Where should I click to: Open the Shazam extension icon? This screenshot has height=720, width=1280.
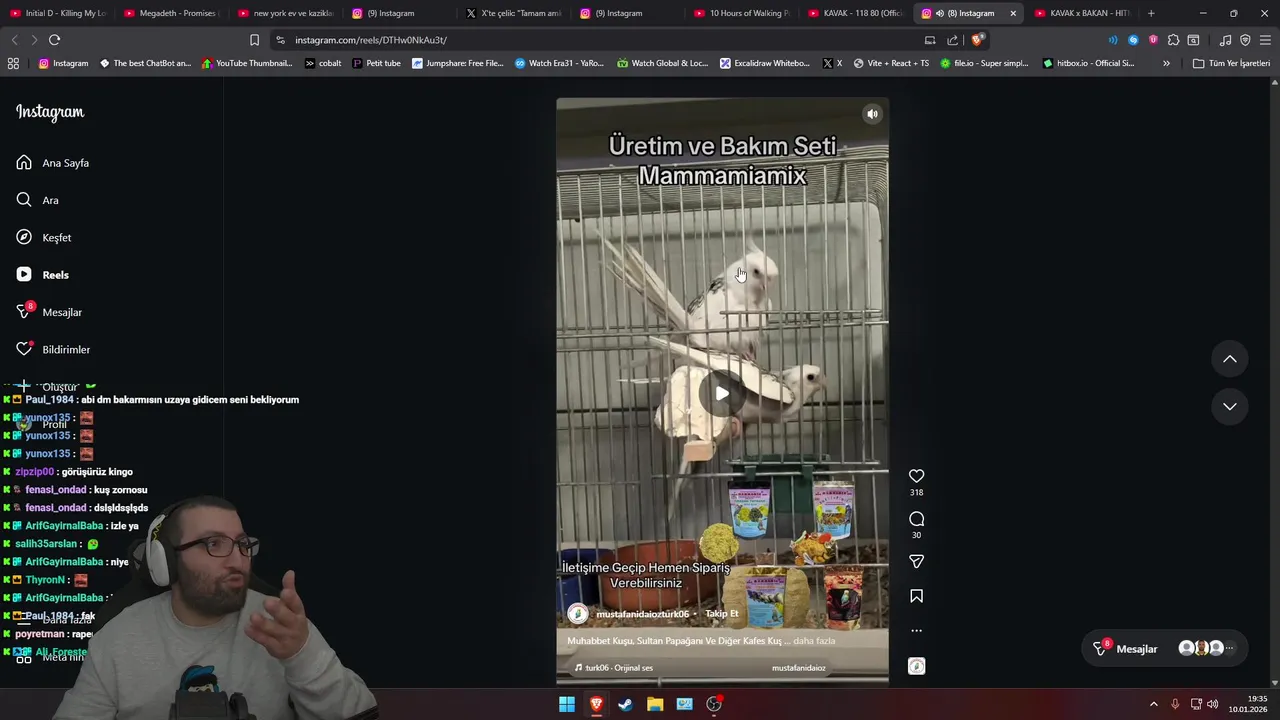(1133, 40)
